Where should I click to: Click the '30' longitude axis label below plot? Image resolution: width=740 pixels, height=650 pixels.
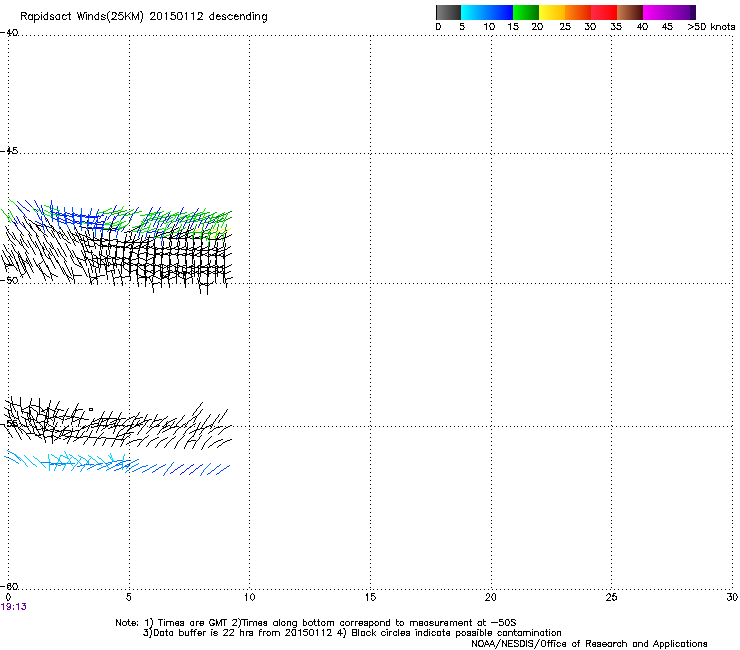pos(732,598)
